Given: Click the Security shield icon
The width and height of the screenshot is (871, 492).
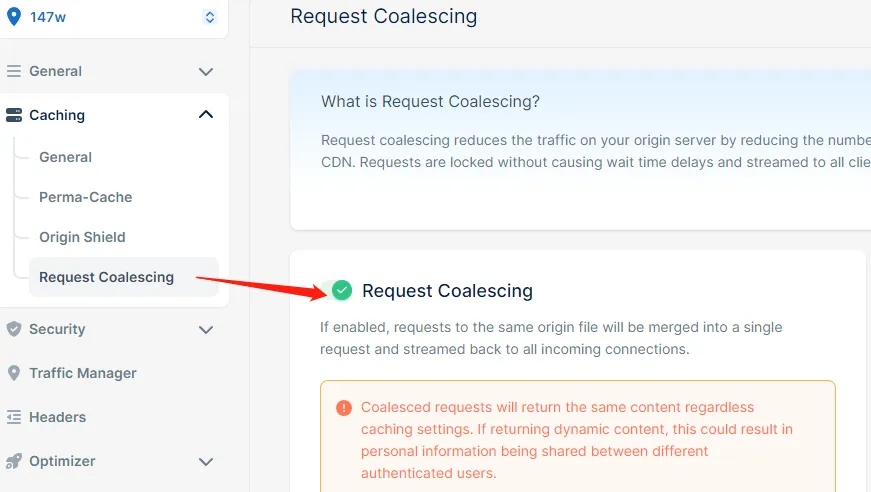Looking at the screenshot, I should click(x=14, y=329).
